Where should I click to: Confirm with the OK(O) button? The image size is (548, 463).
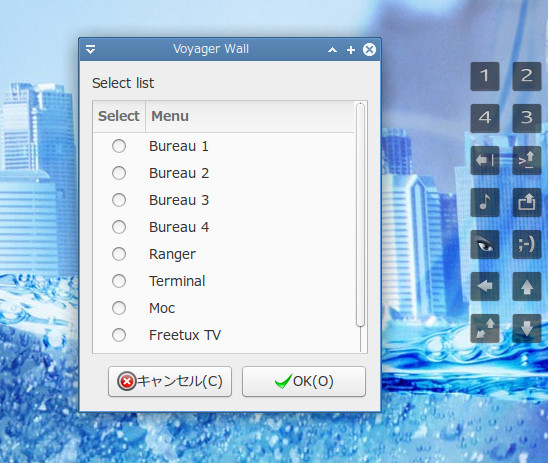(304, 381)
